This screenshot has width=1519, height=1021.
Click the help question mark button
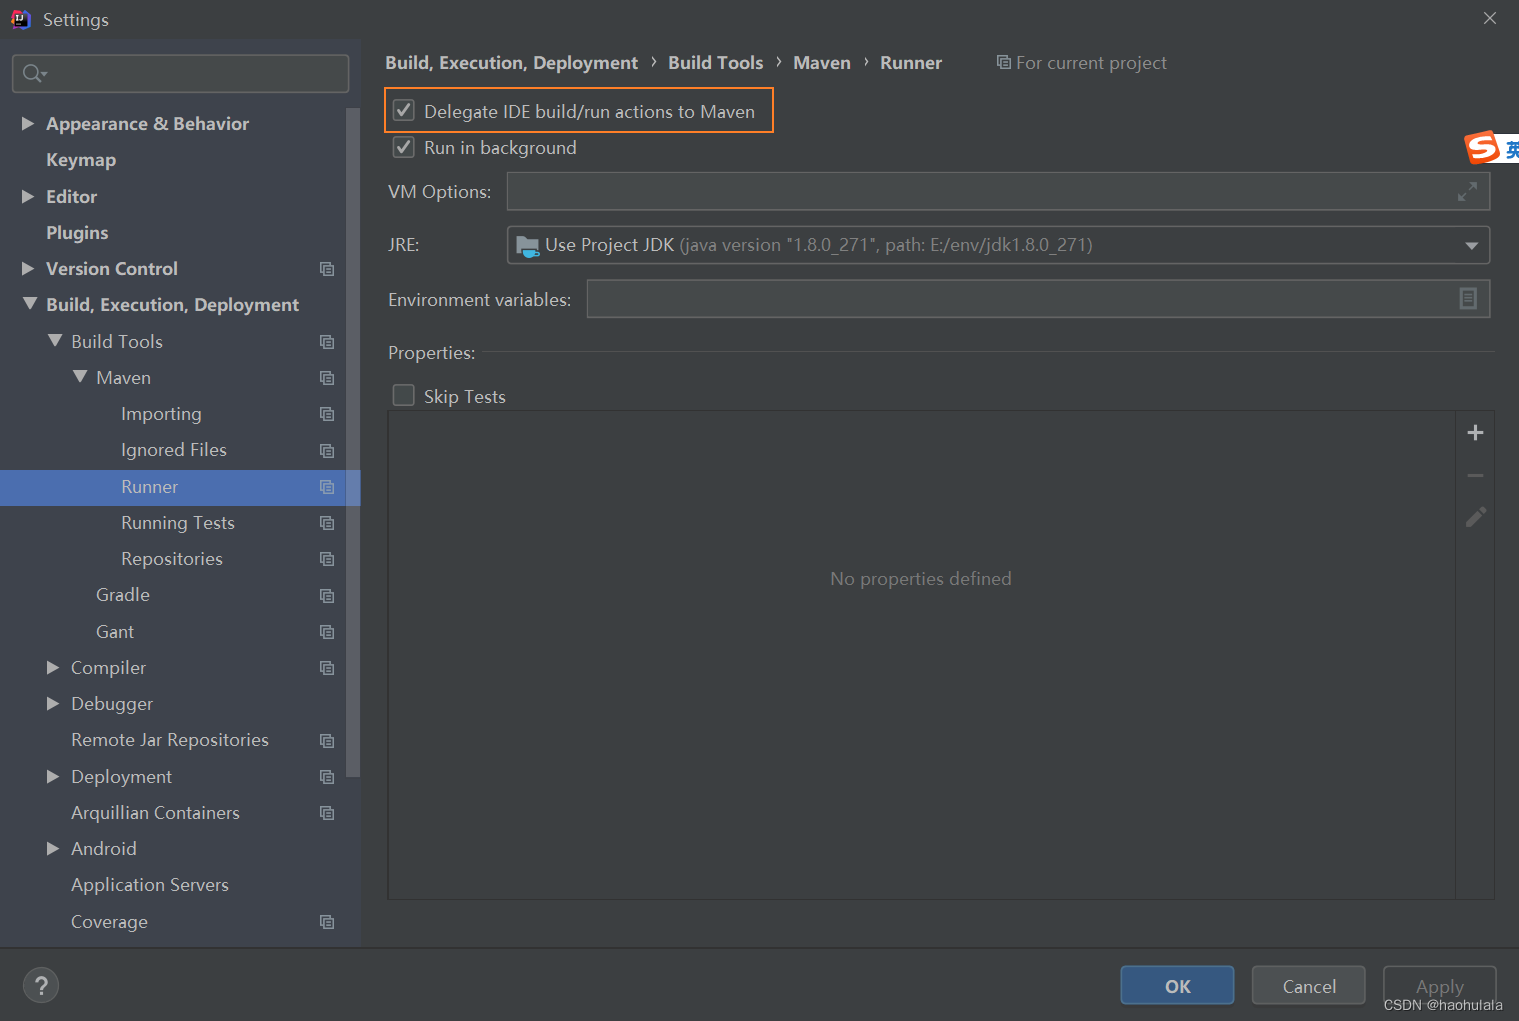click(x=41, y=985)
